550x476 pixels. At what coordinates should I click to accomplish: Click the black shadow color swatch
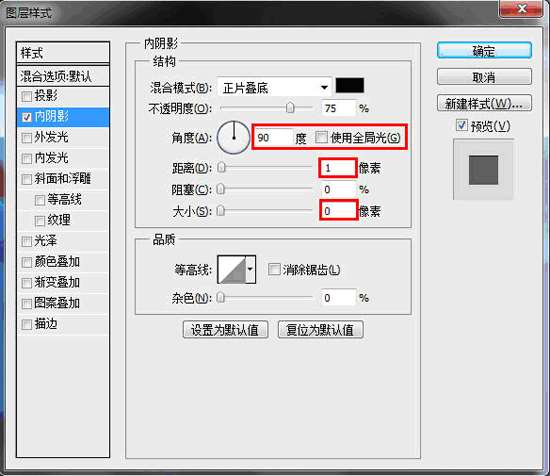click(350, 85)
